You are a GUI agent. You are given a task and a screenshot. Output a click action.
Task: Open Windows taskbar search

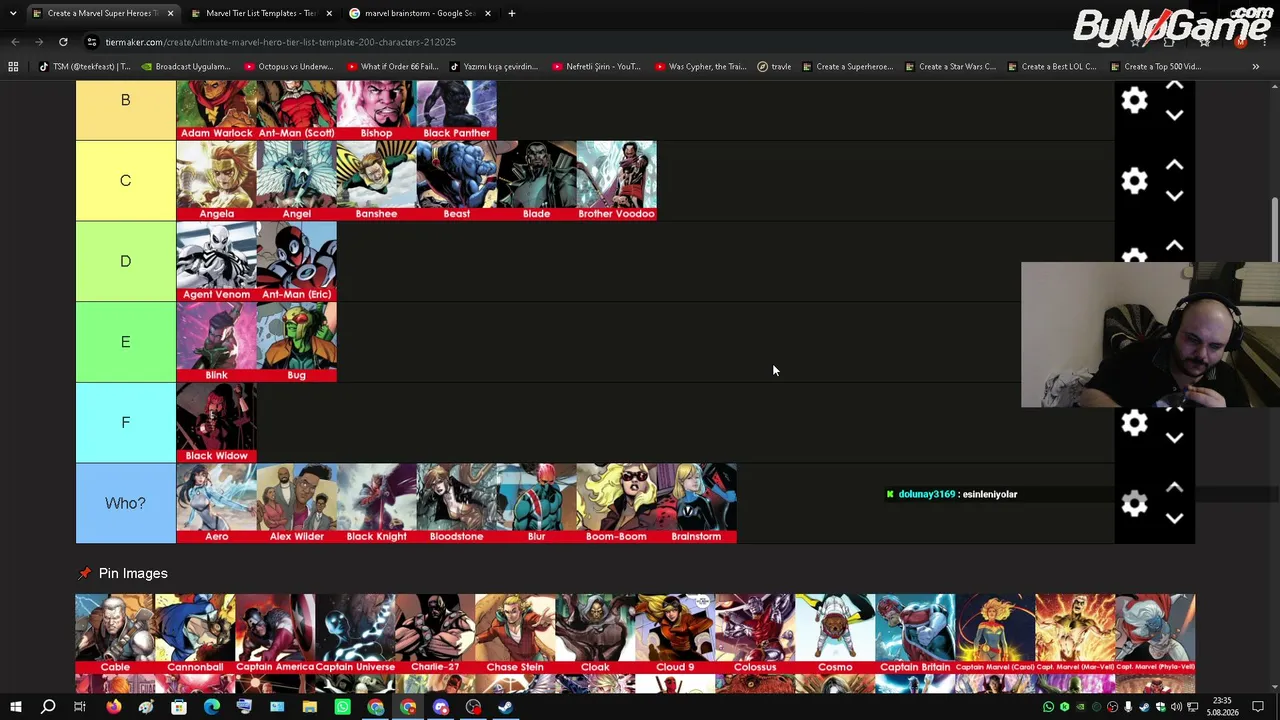[x=48, y=707]
